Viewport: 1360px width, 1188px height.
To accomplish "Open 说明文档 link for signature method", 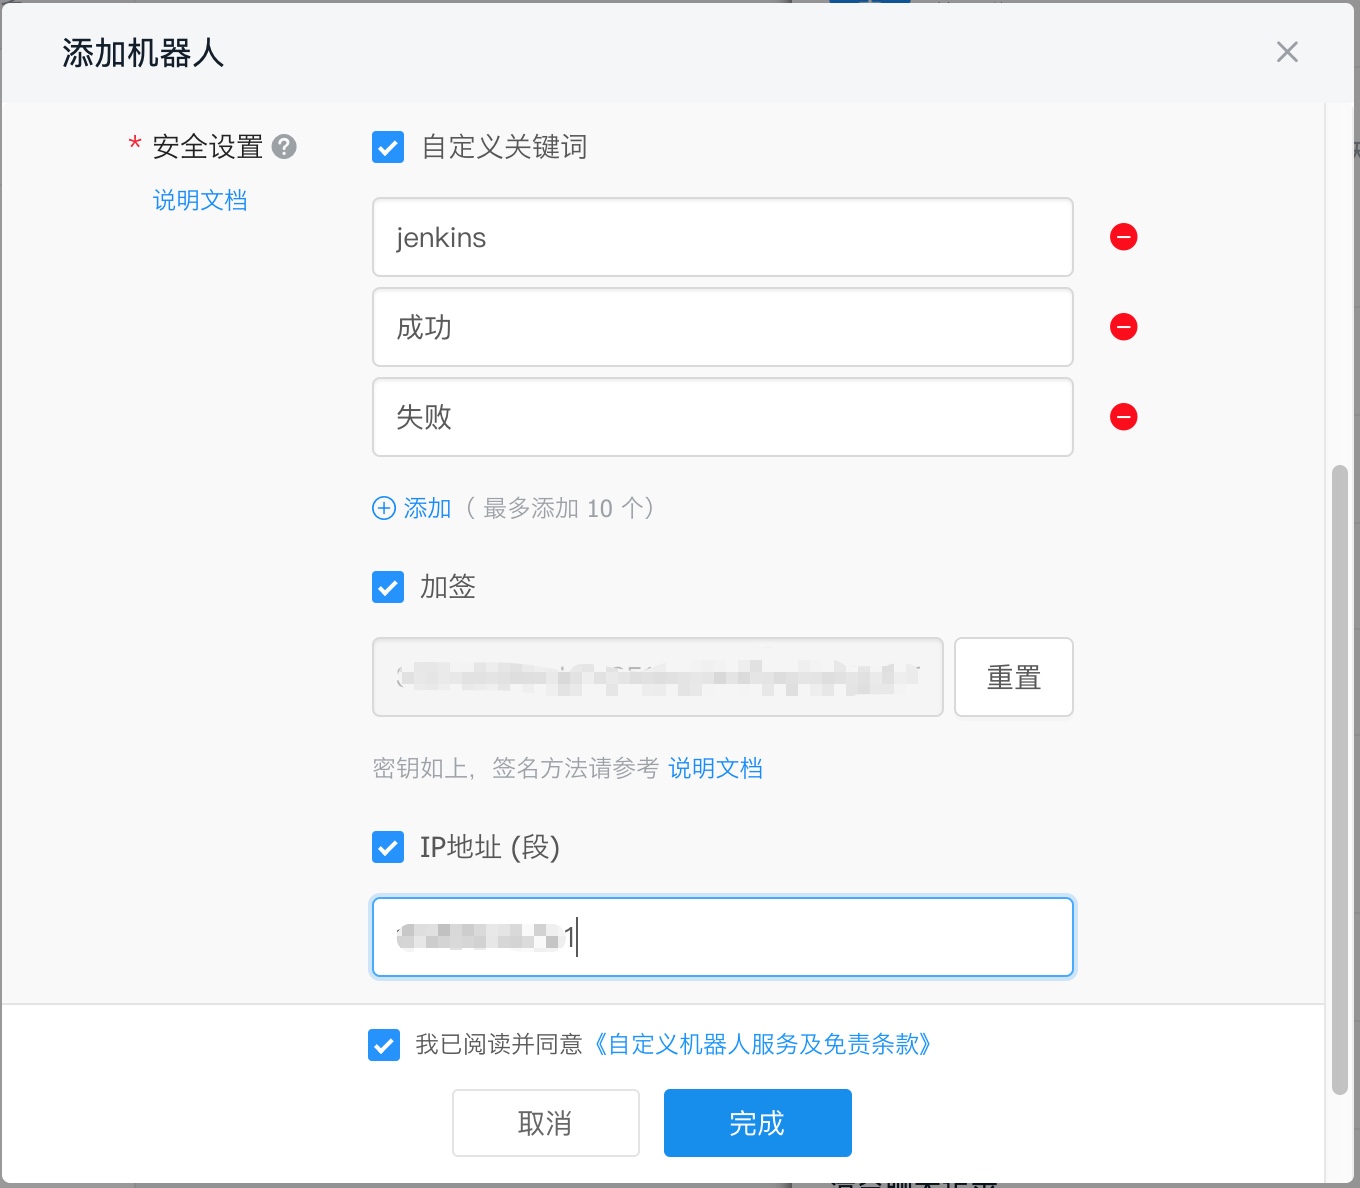I will click(715, 768).
